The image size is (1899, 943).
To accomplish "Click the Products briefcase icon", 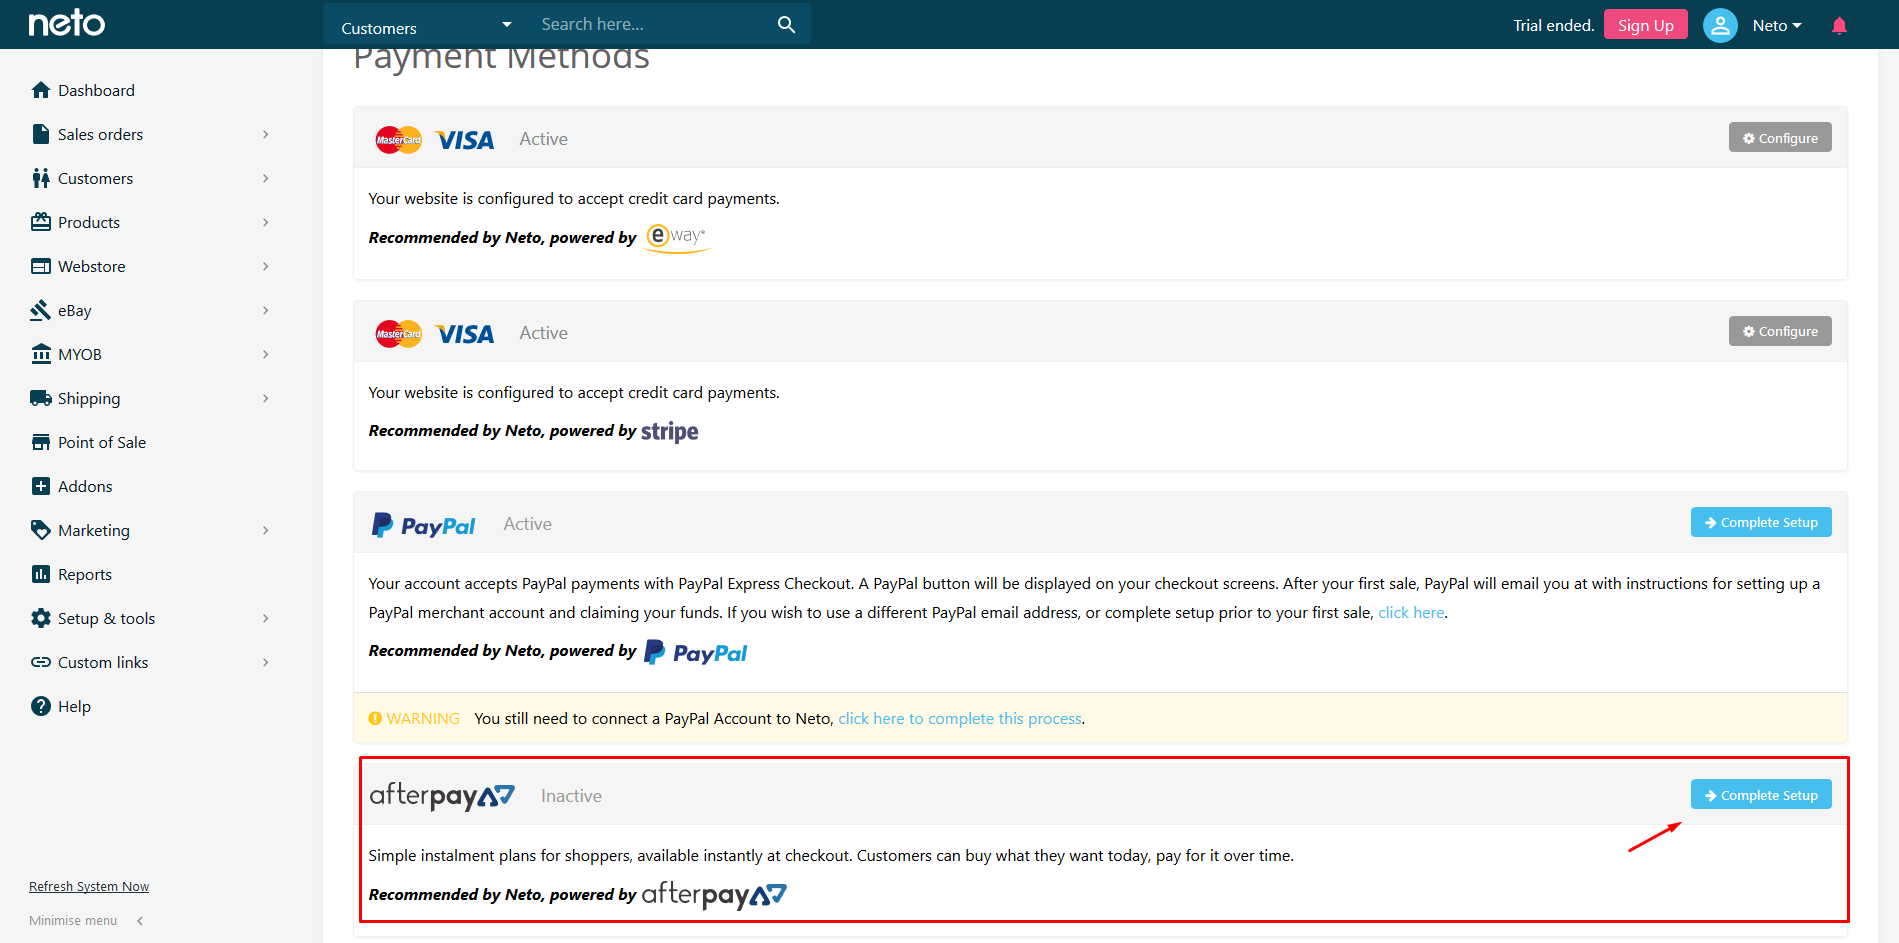I will tap(41, 222).
